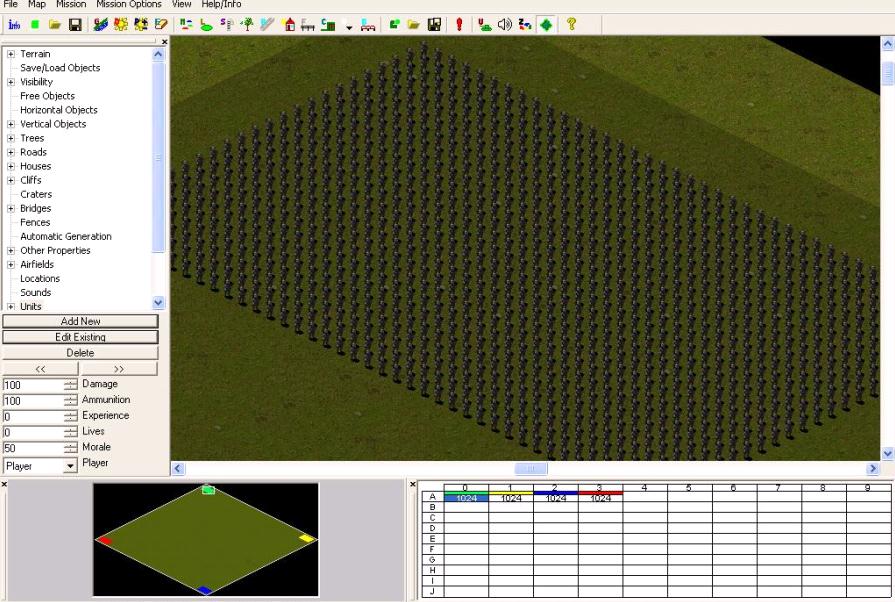895x602 pixels.
Task: Open help with yellow question mark icon
Action: tap(571, 25)
